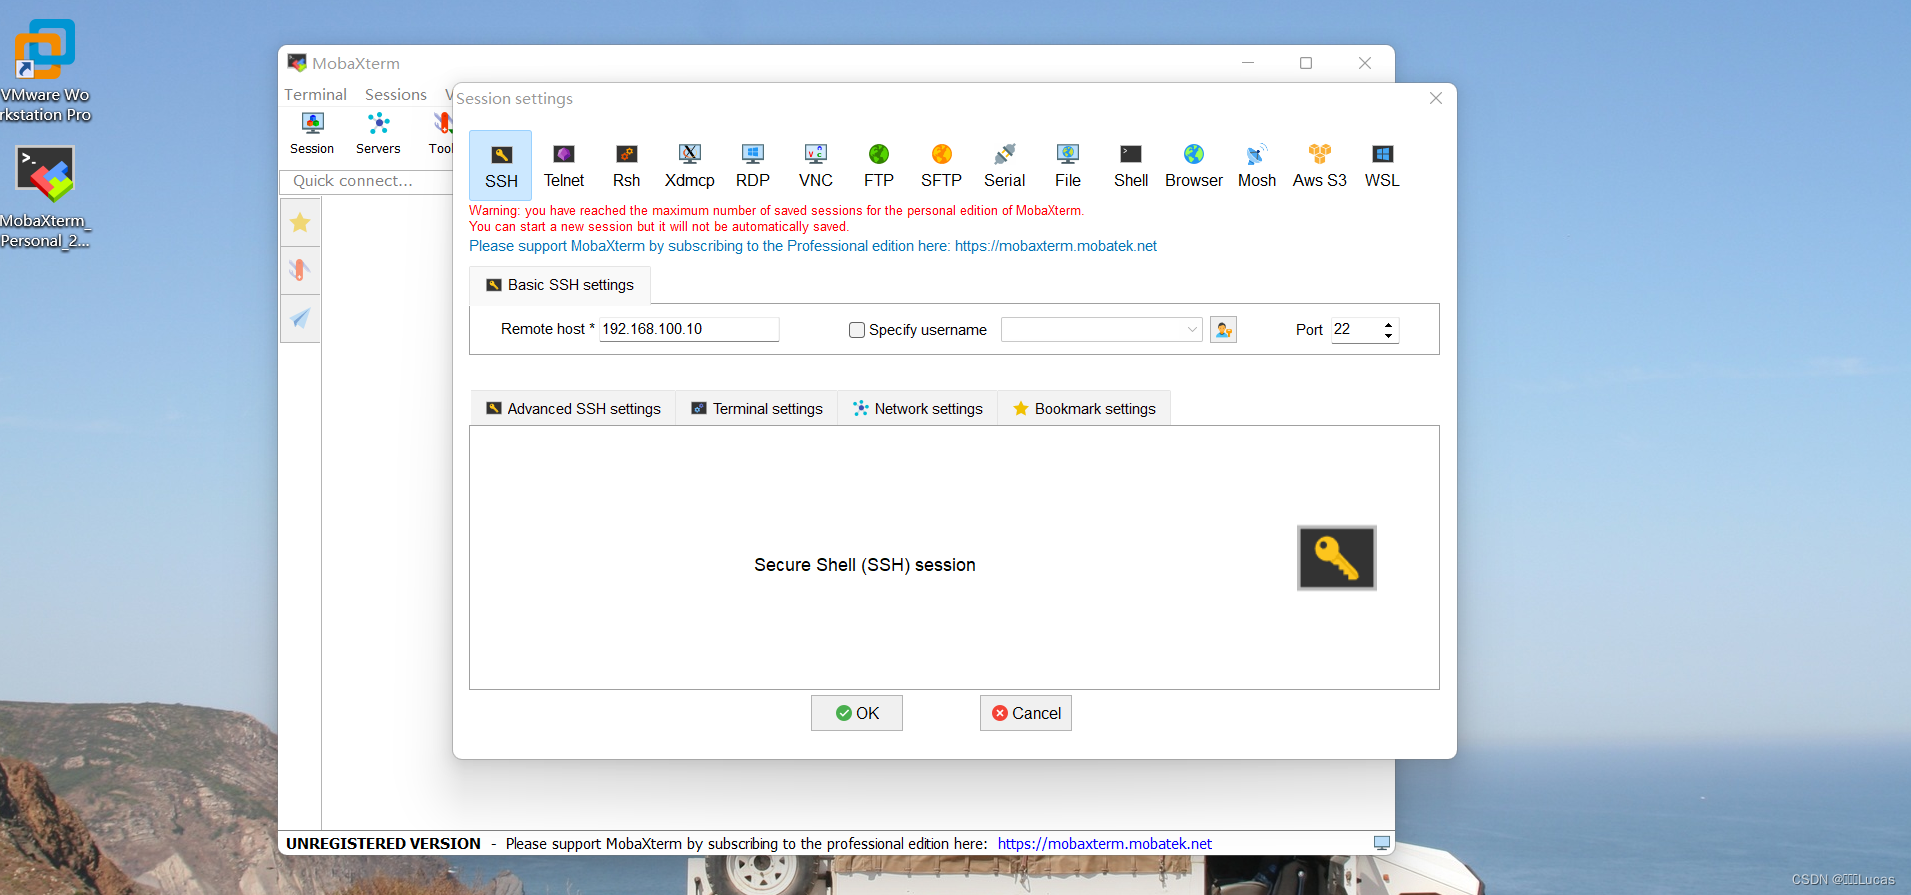Select the File session type
The width and height of the screenshot is (1911, 895).
[1068, 166]
